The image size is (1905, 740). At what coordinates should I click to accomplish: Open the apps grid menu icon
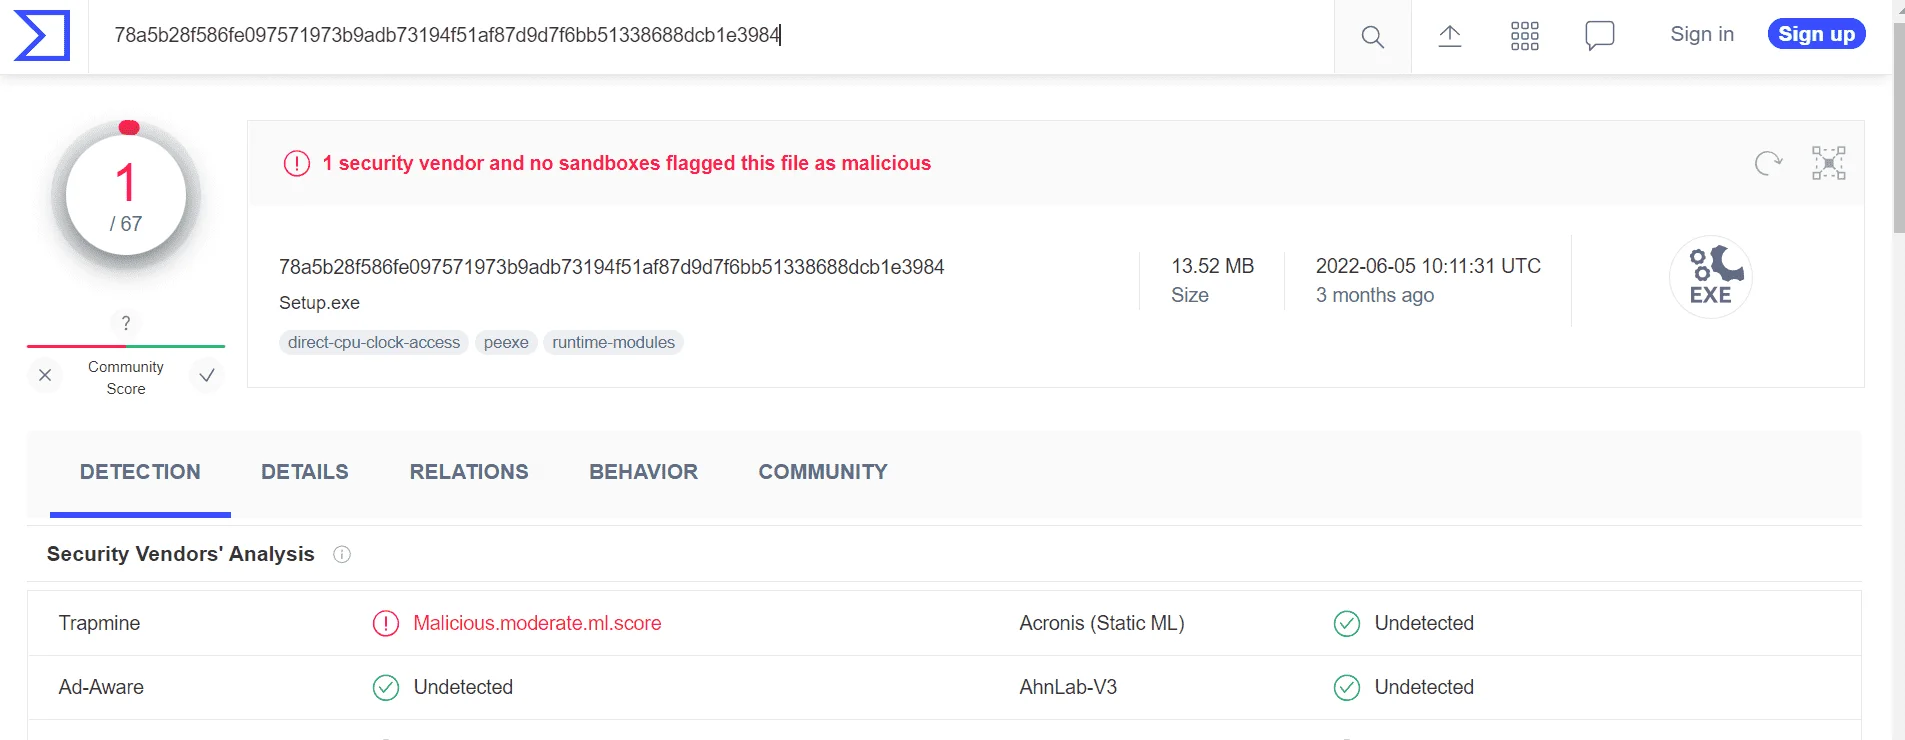[x=1525, y=36]
